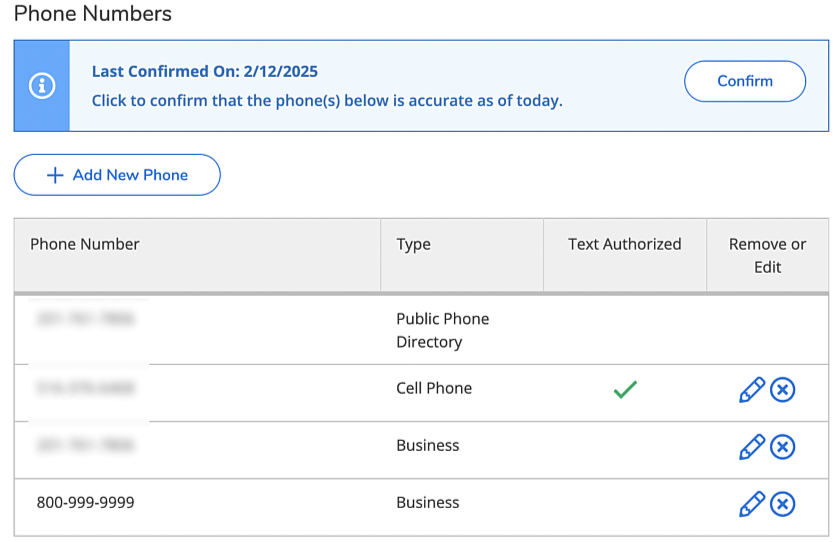
Task: Click the Phone Numbers section heading
Action: [92, 14]
